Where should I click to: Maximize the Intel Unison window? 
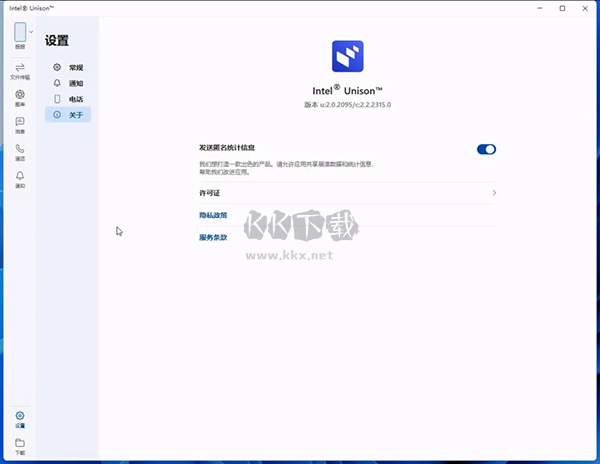click(562, 8)
